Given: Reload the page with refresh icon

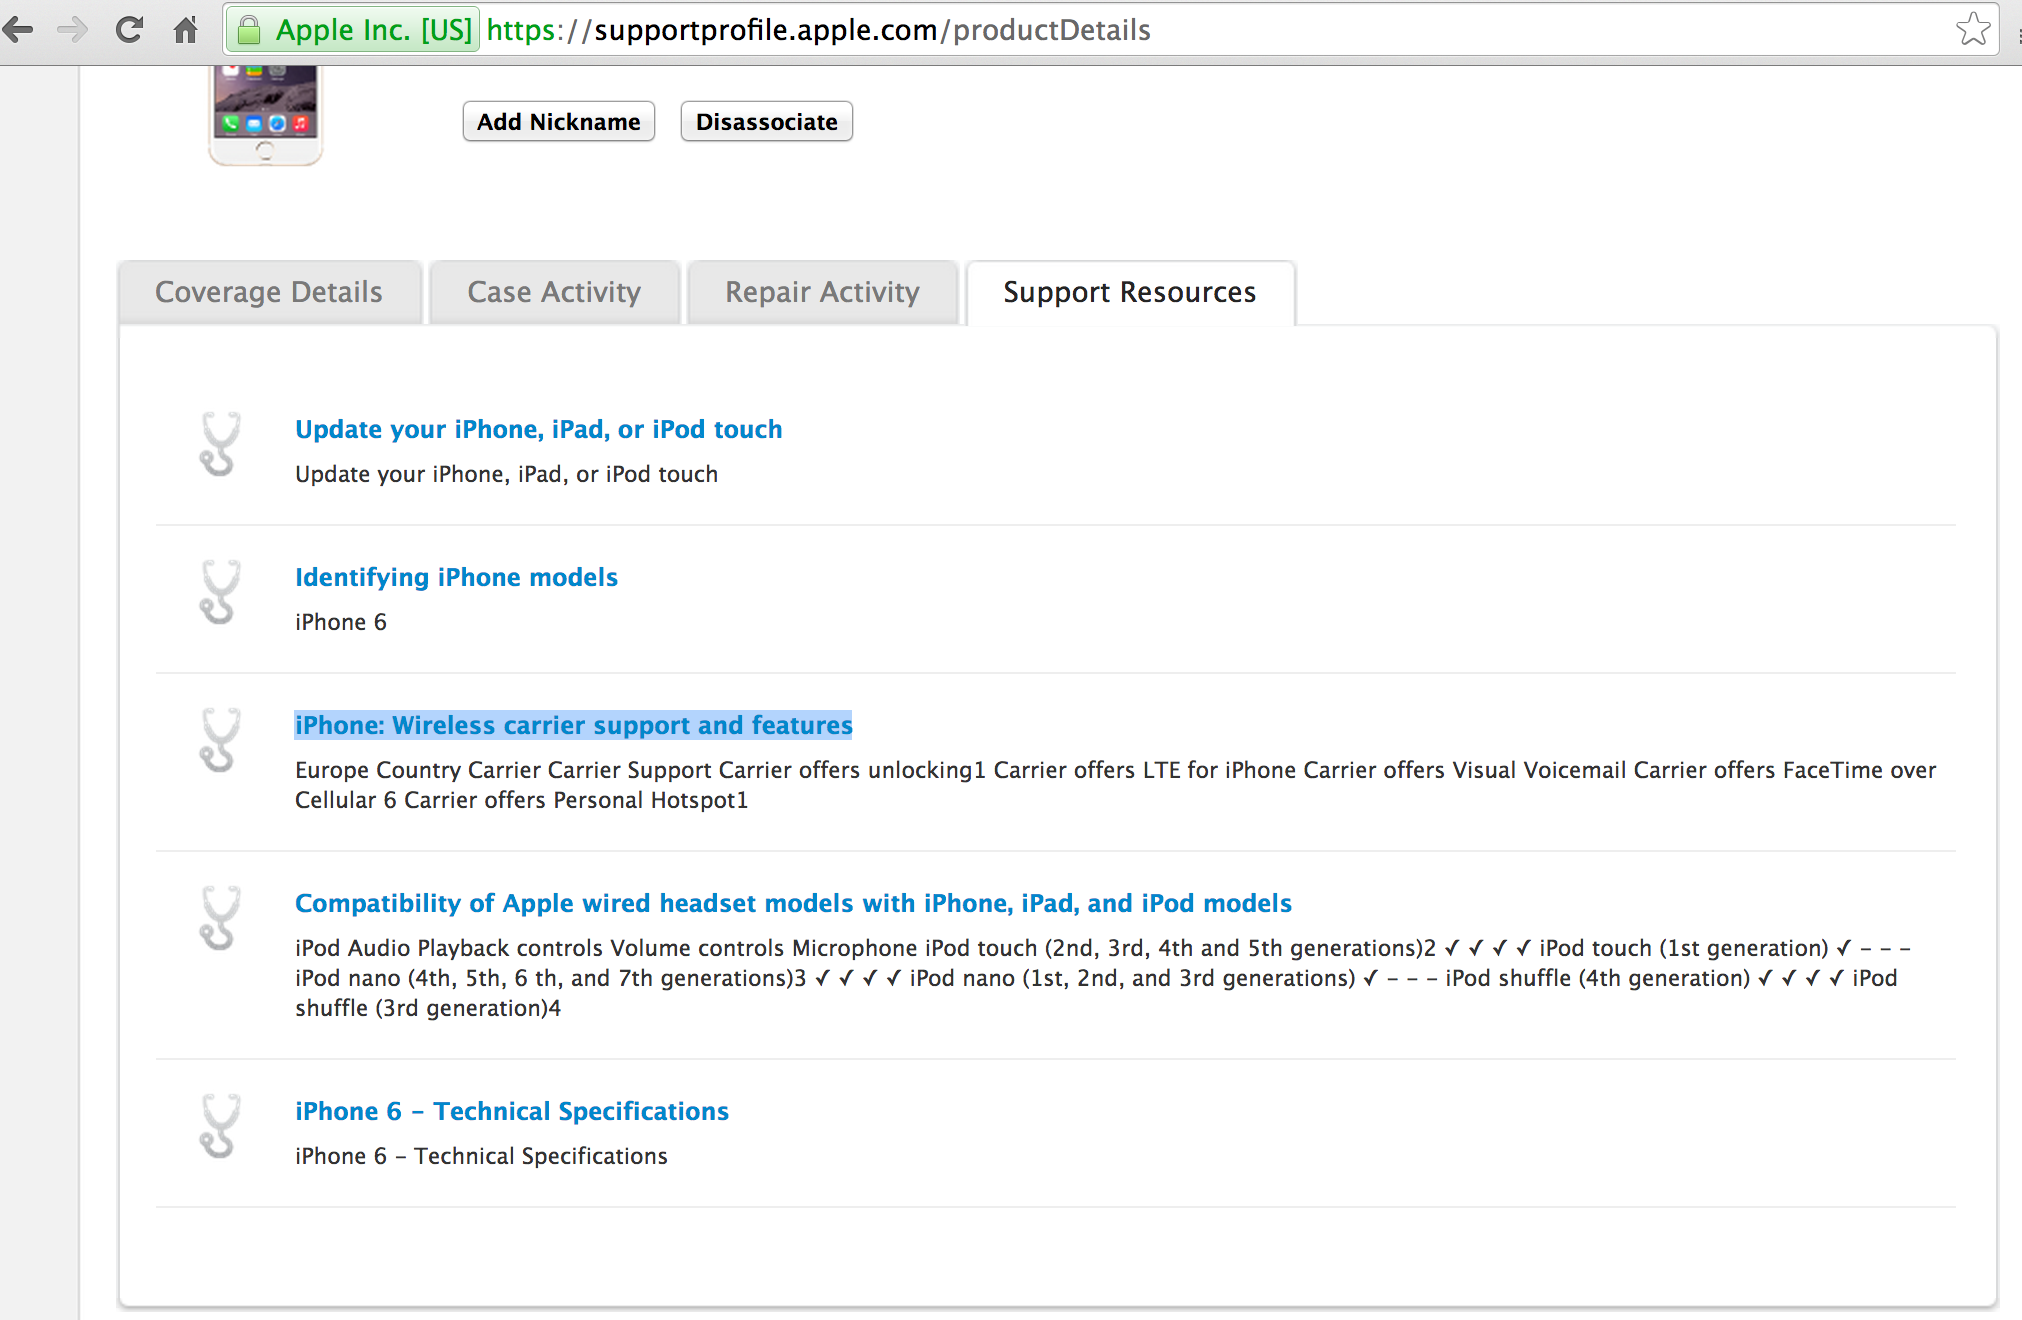Looking at the screenshot, I should pos(129,30).
